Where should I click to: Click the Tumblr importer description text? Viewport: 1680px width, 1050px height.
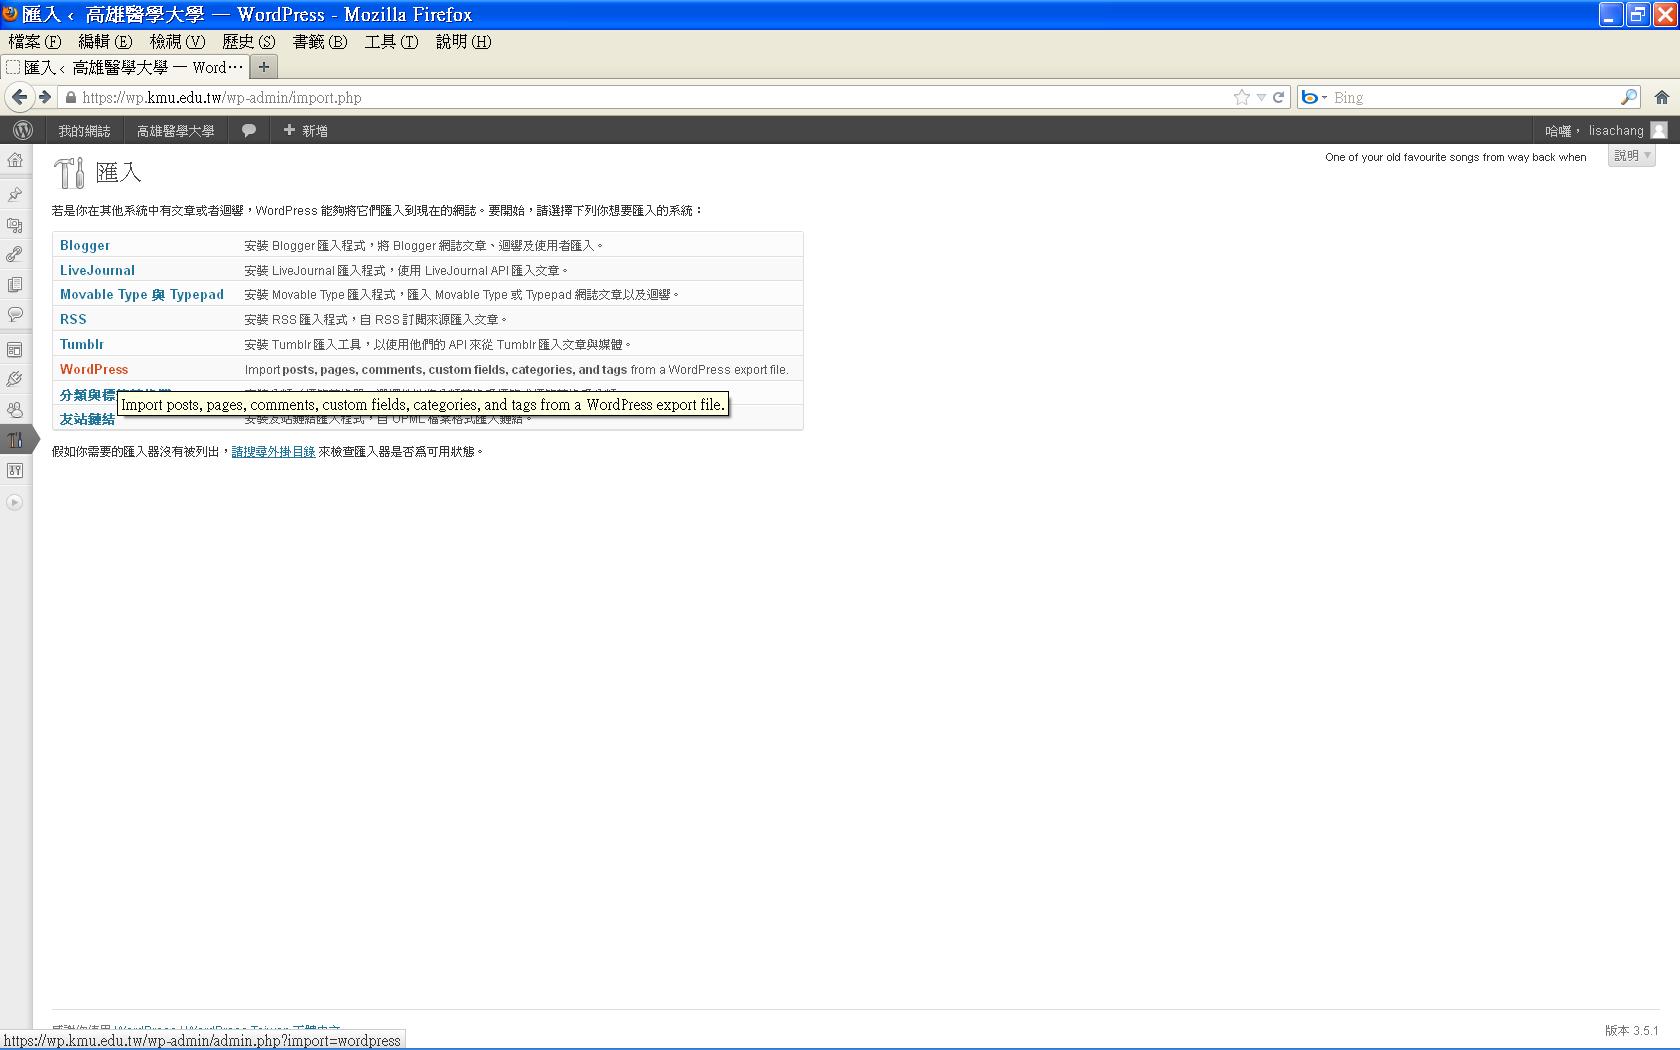pos(437,344)
